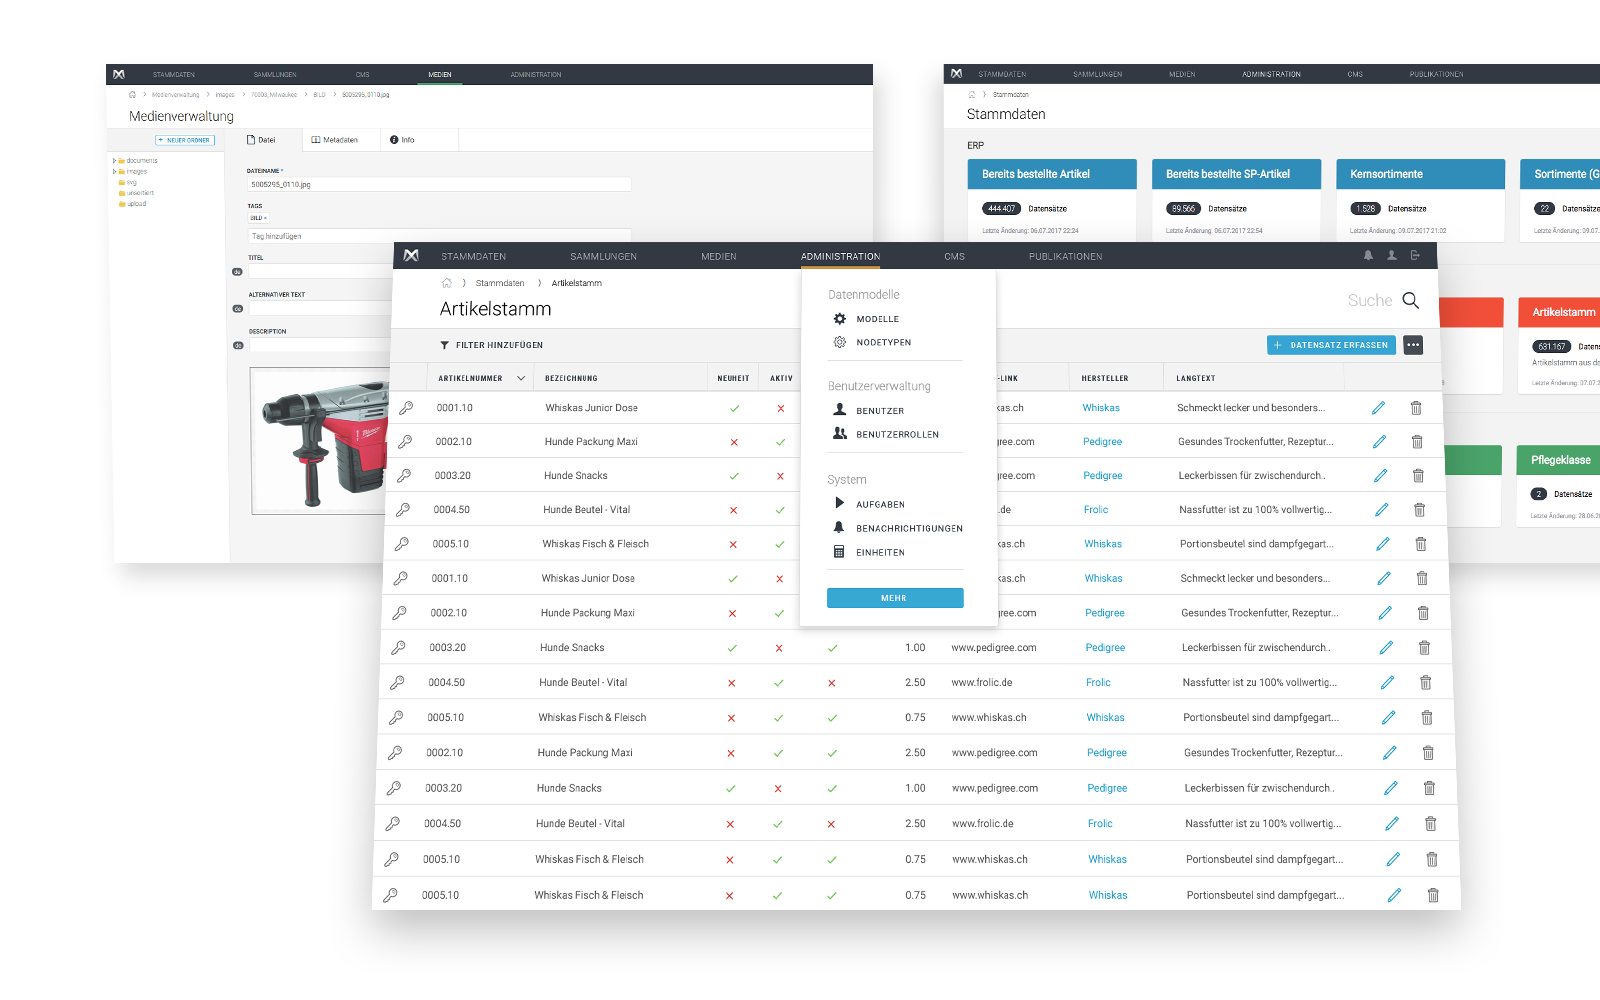Open the user profile icon in the top bar
The image size is (1600, 1000).
pos(1391,256)
